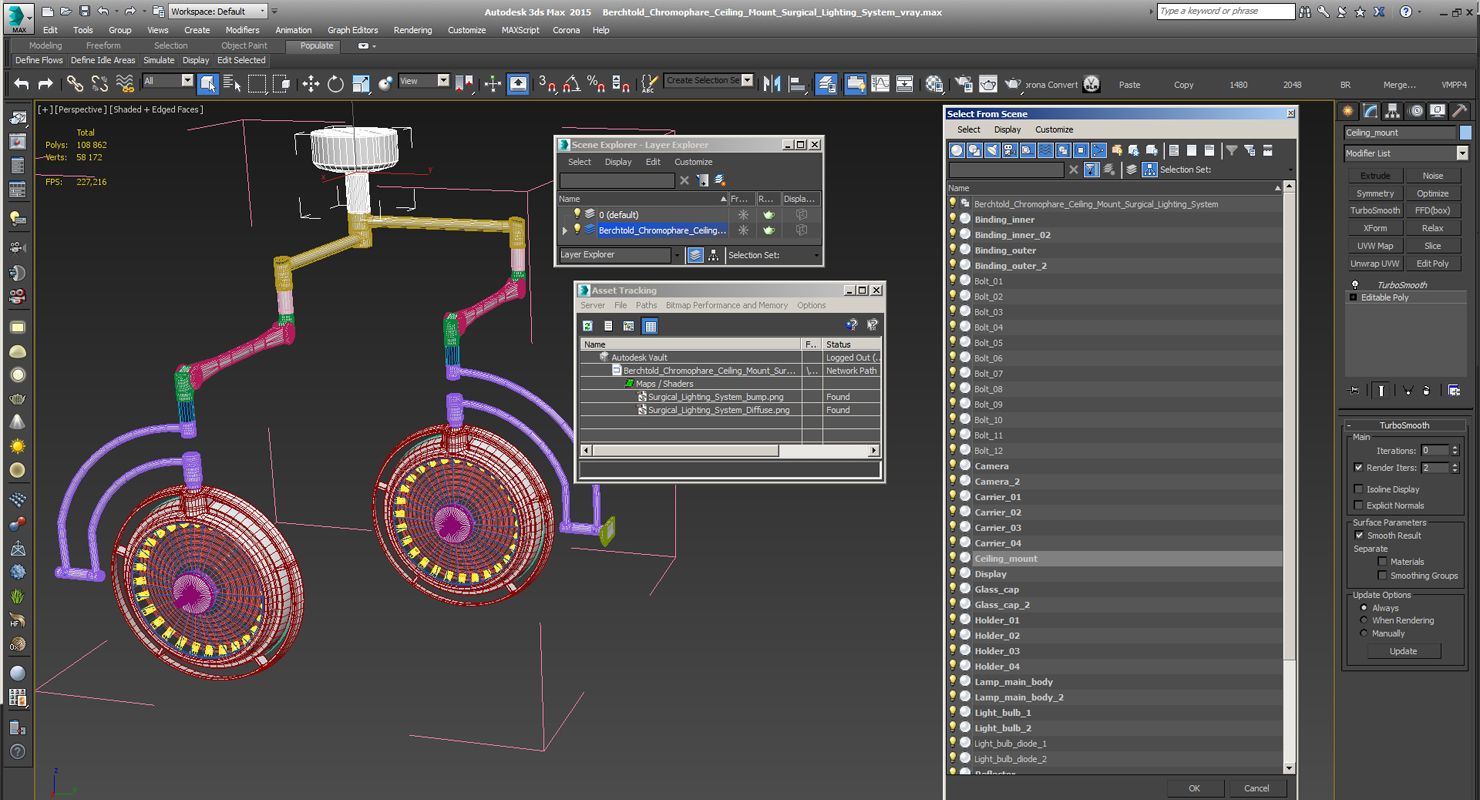Open the Rendering menu
The image size is (1480, 800).
tap(412, 30)
